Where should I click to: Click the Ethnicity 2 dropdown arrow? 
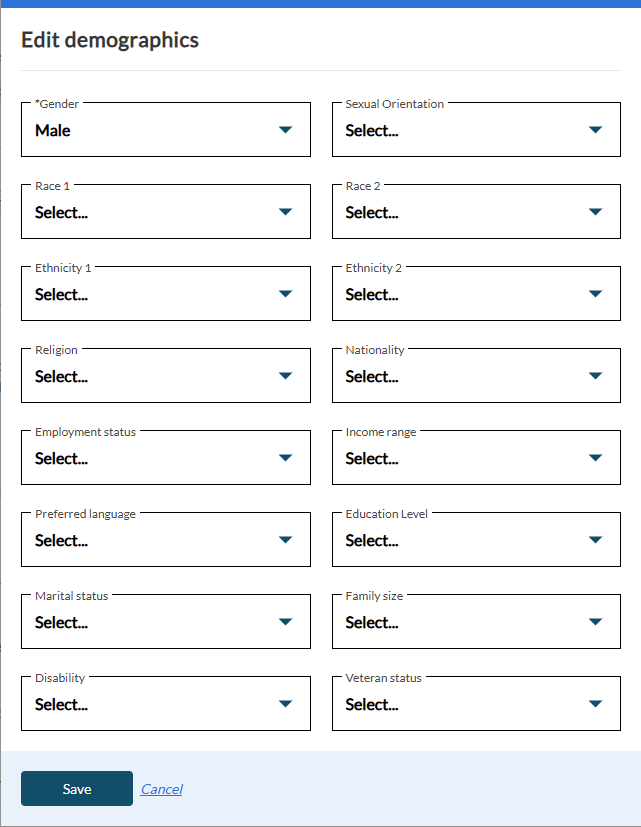pos(596,294)
